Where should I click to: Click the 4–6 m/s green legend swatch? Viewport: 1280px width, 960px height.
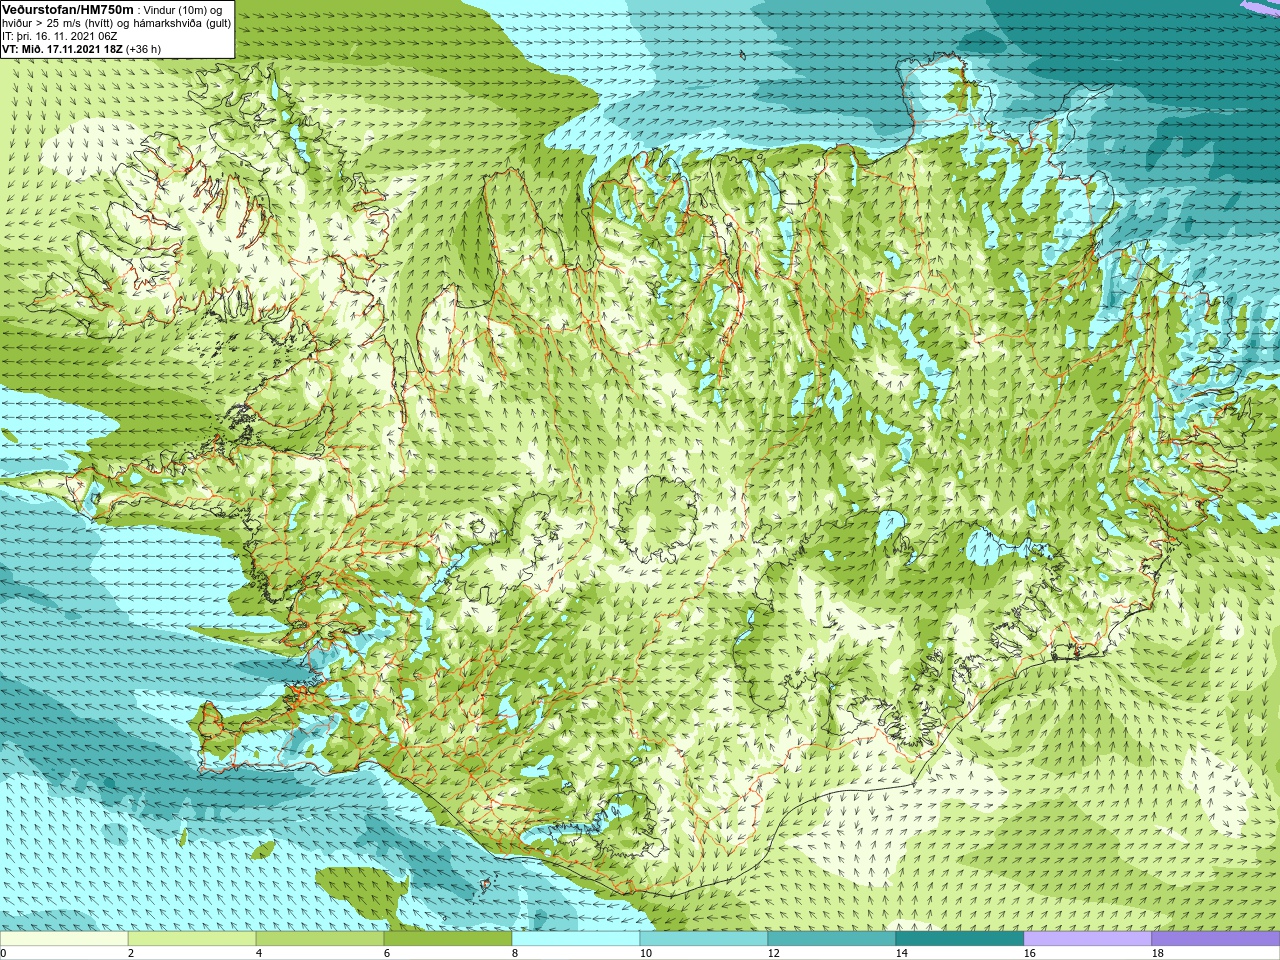pos(320,939)
